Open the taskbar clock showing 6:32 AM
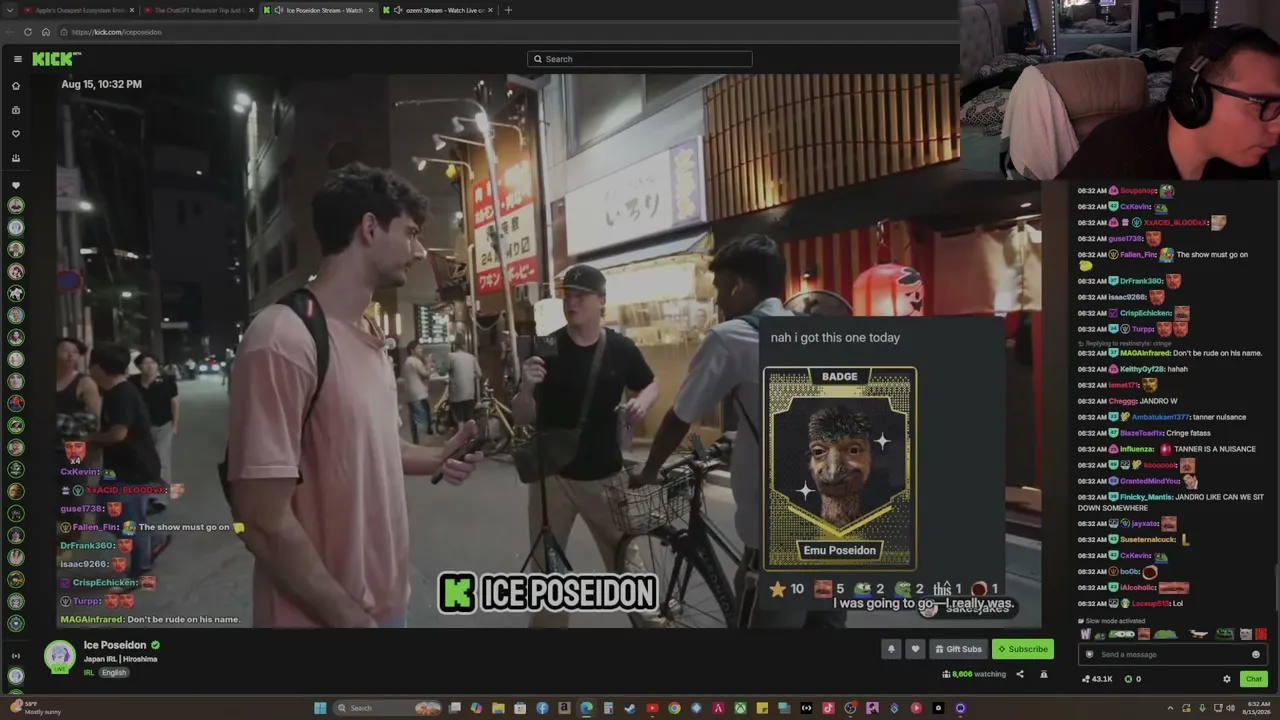This screenshot has width=1280, height=720. point(1257,708)
